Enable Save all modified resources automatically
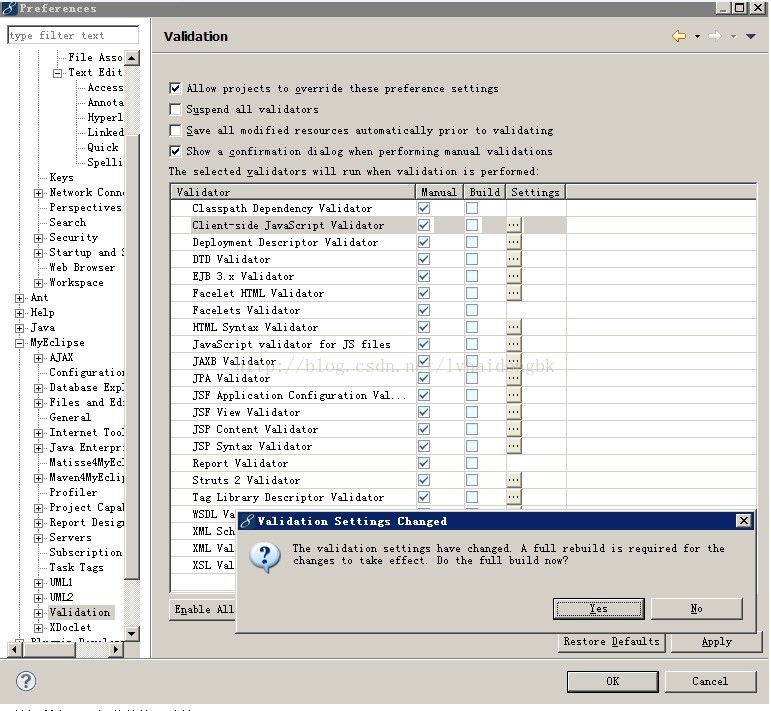771x711 pixels. point(175,130)
